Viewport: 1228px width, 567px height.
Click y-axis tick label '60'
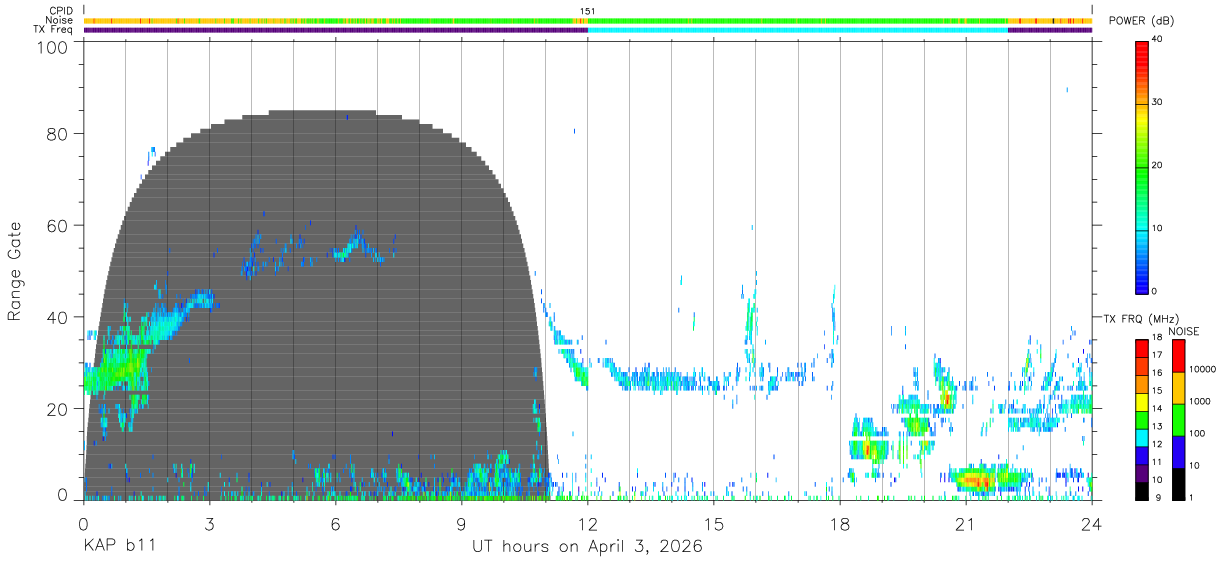pyautogui.click(x=58, y=226)
